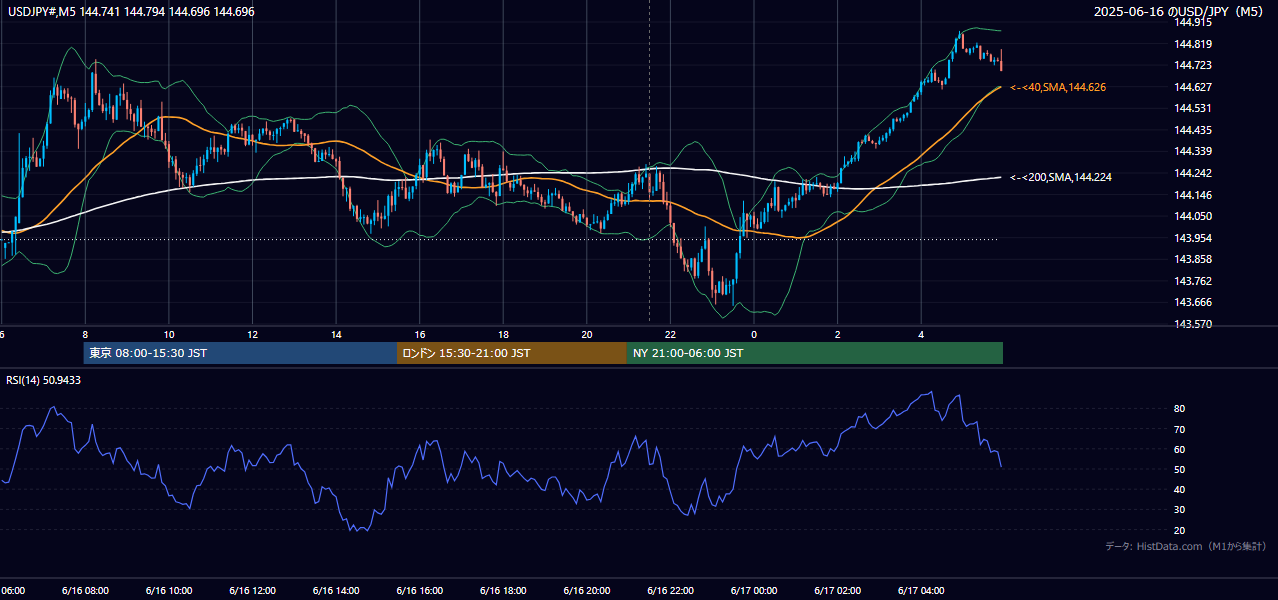Click the 6/16 16:00 bottom time label
Viewport: 1278px width, 600px height.
coord(420,590)
